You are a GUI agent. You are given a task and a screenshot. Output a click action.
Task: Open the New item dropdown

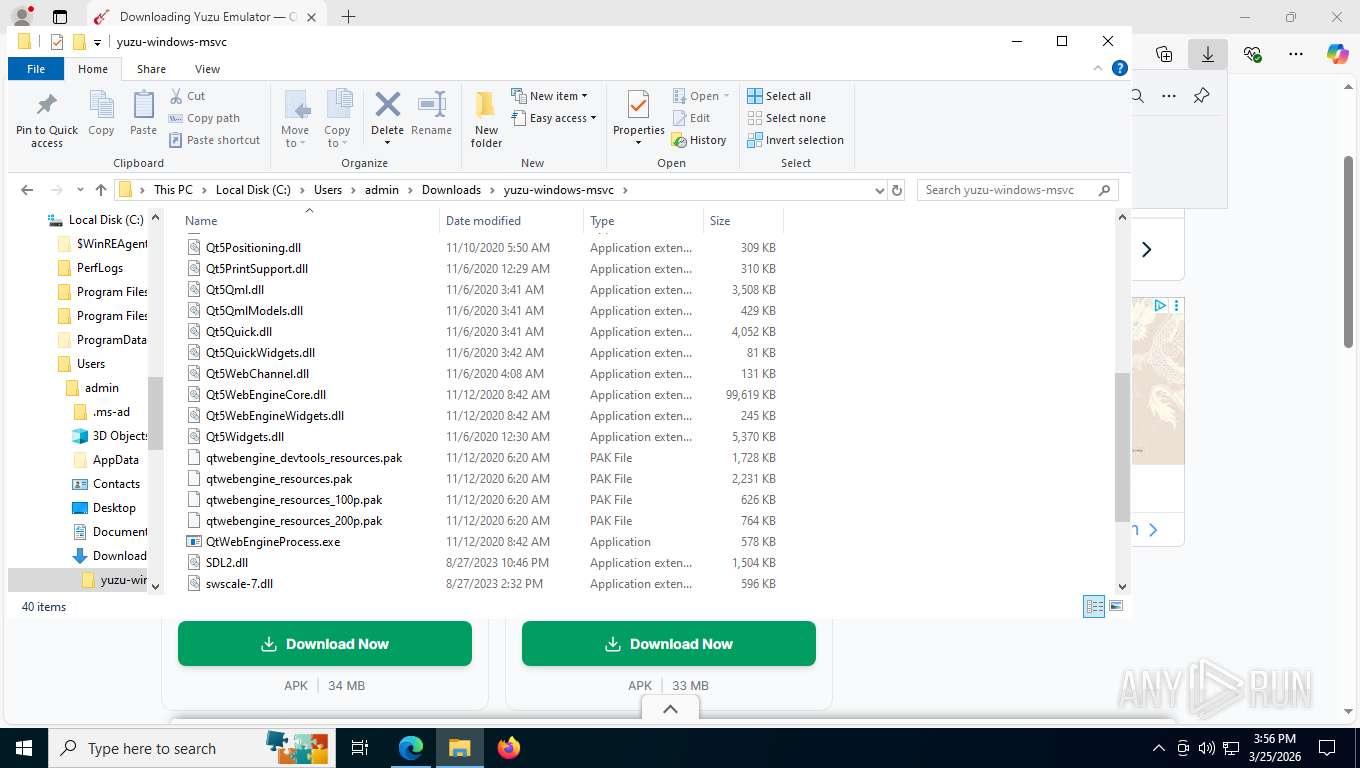(549, 96)
